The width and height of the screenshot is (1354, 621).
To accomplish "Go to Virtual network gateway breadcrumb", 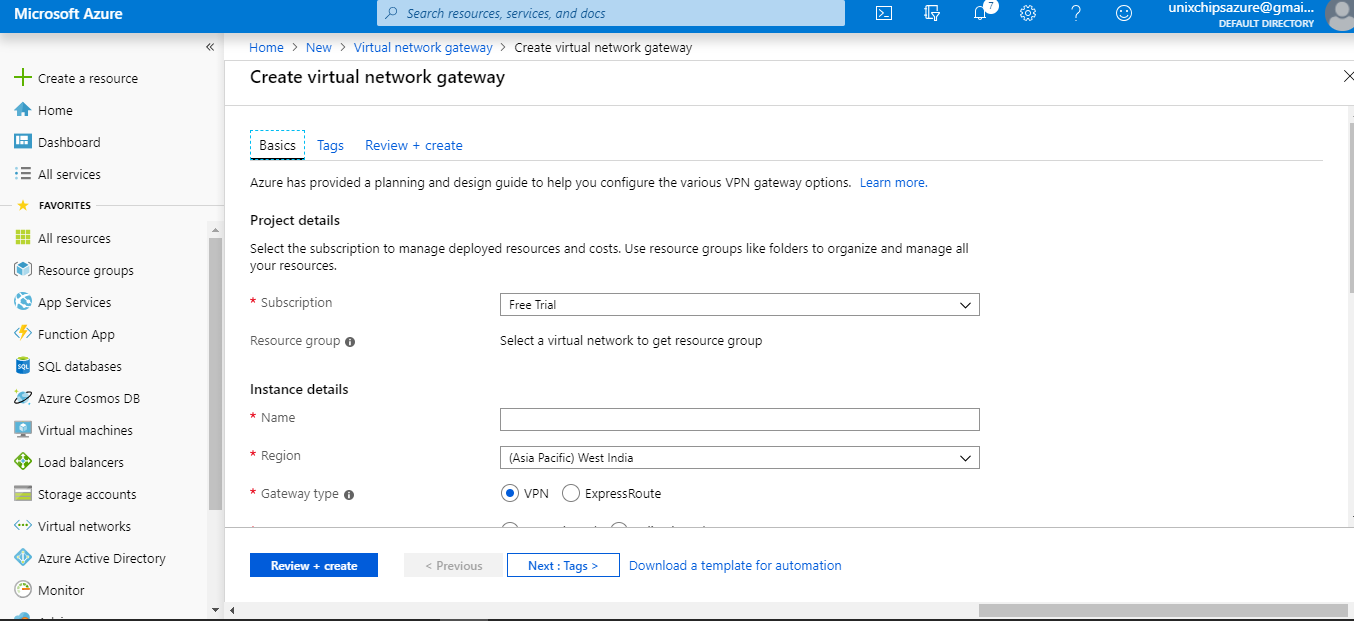I will click(x=423, y=47).
